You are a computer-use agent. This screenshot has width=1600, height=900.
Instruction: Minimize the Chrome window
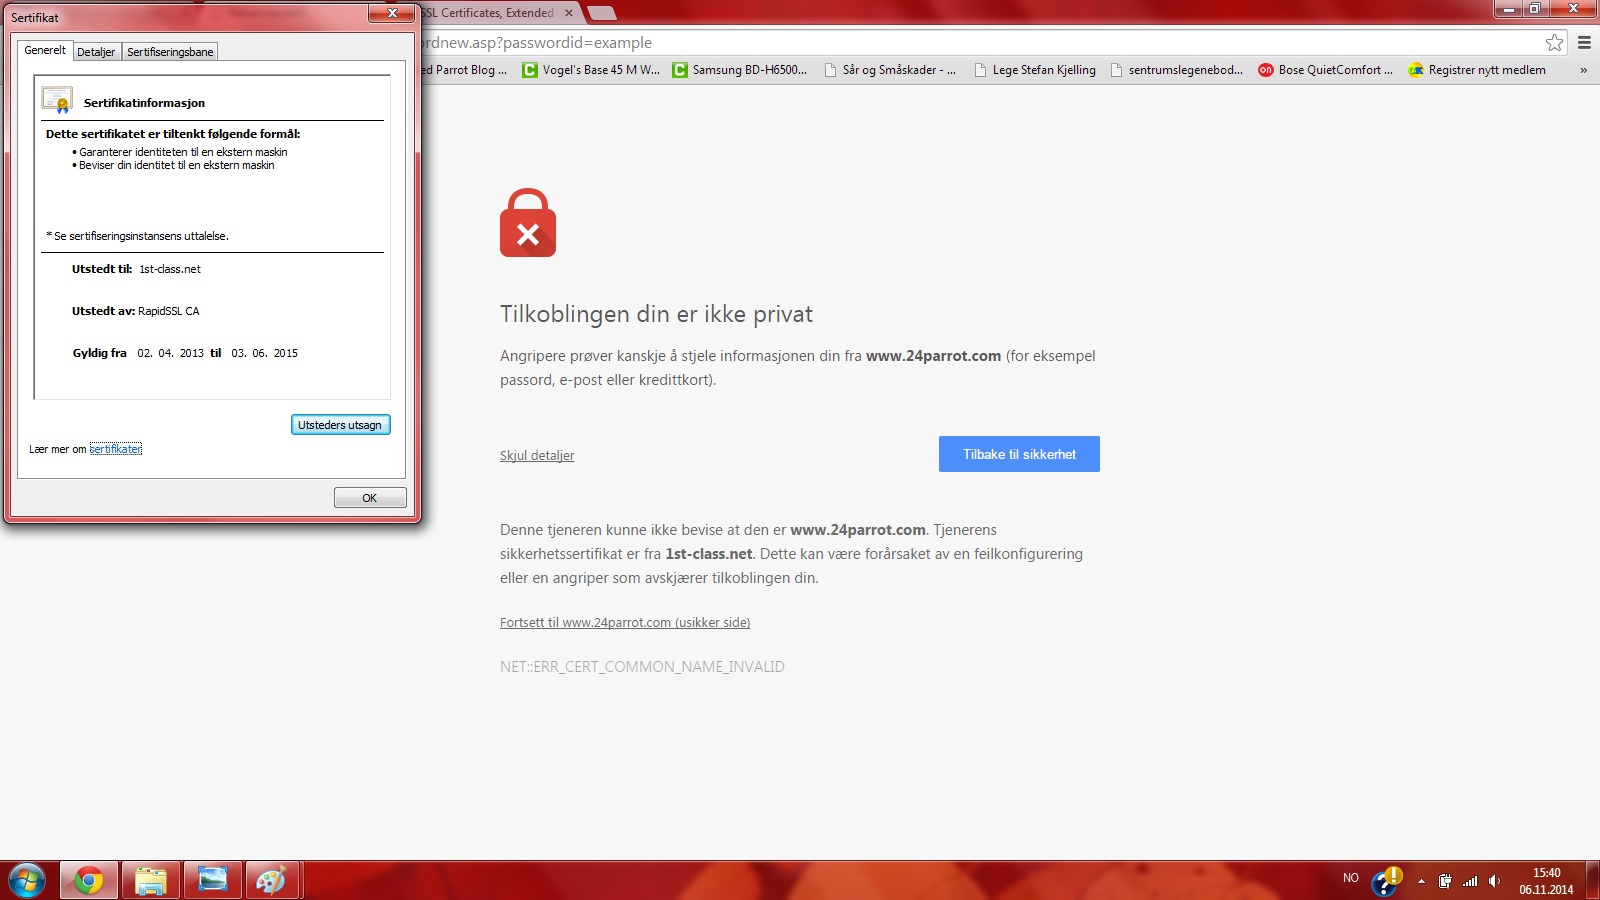pyautogui.click(x=1509, y=9)
